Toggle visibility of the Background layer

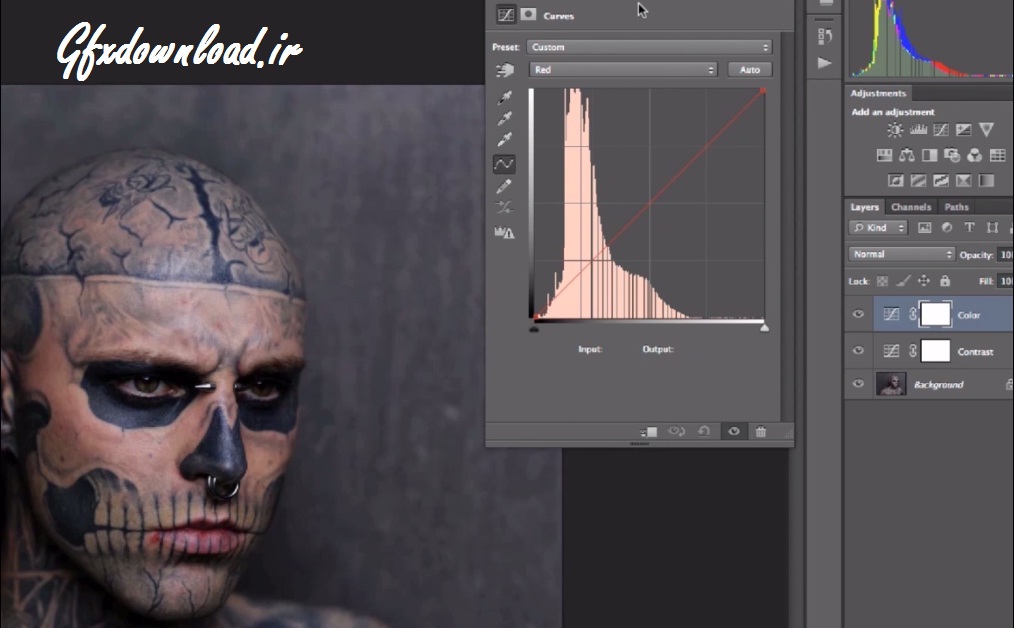858,384
